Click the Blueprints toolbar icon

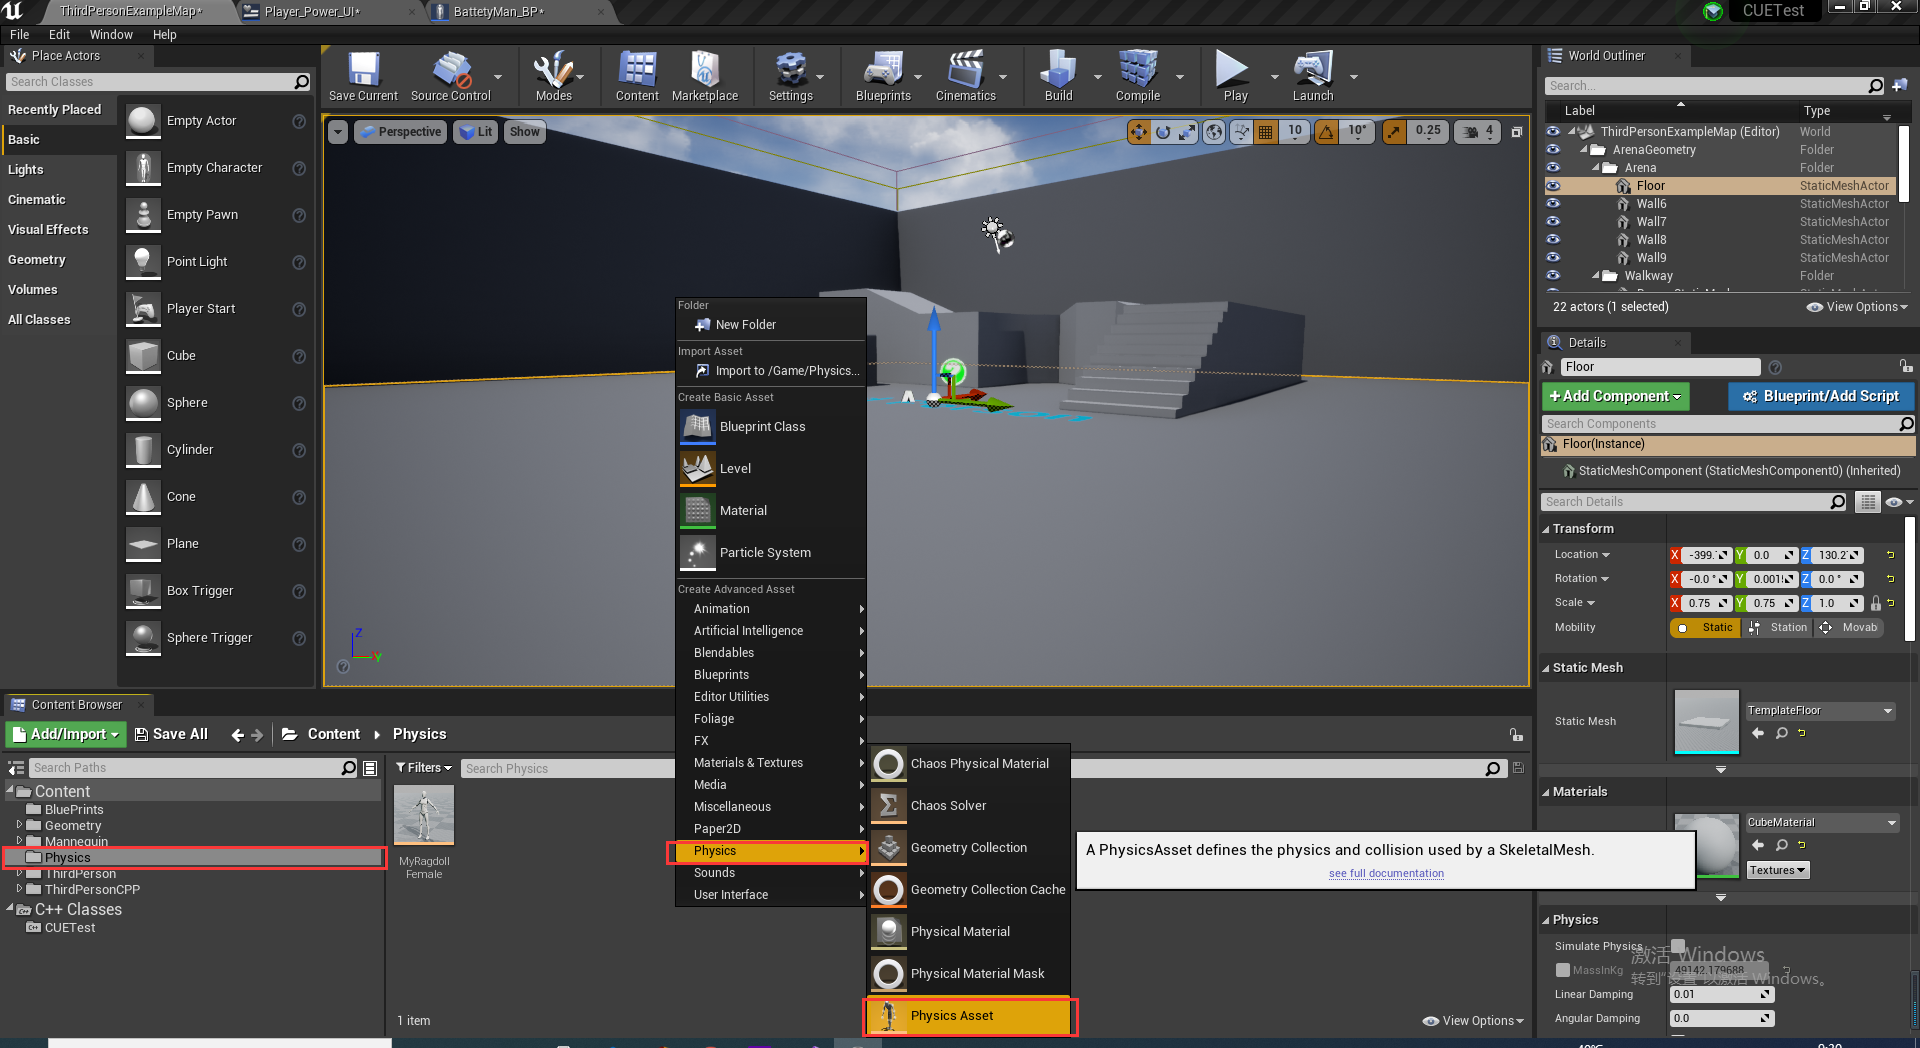coord(883,76)
